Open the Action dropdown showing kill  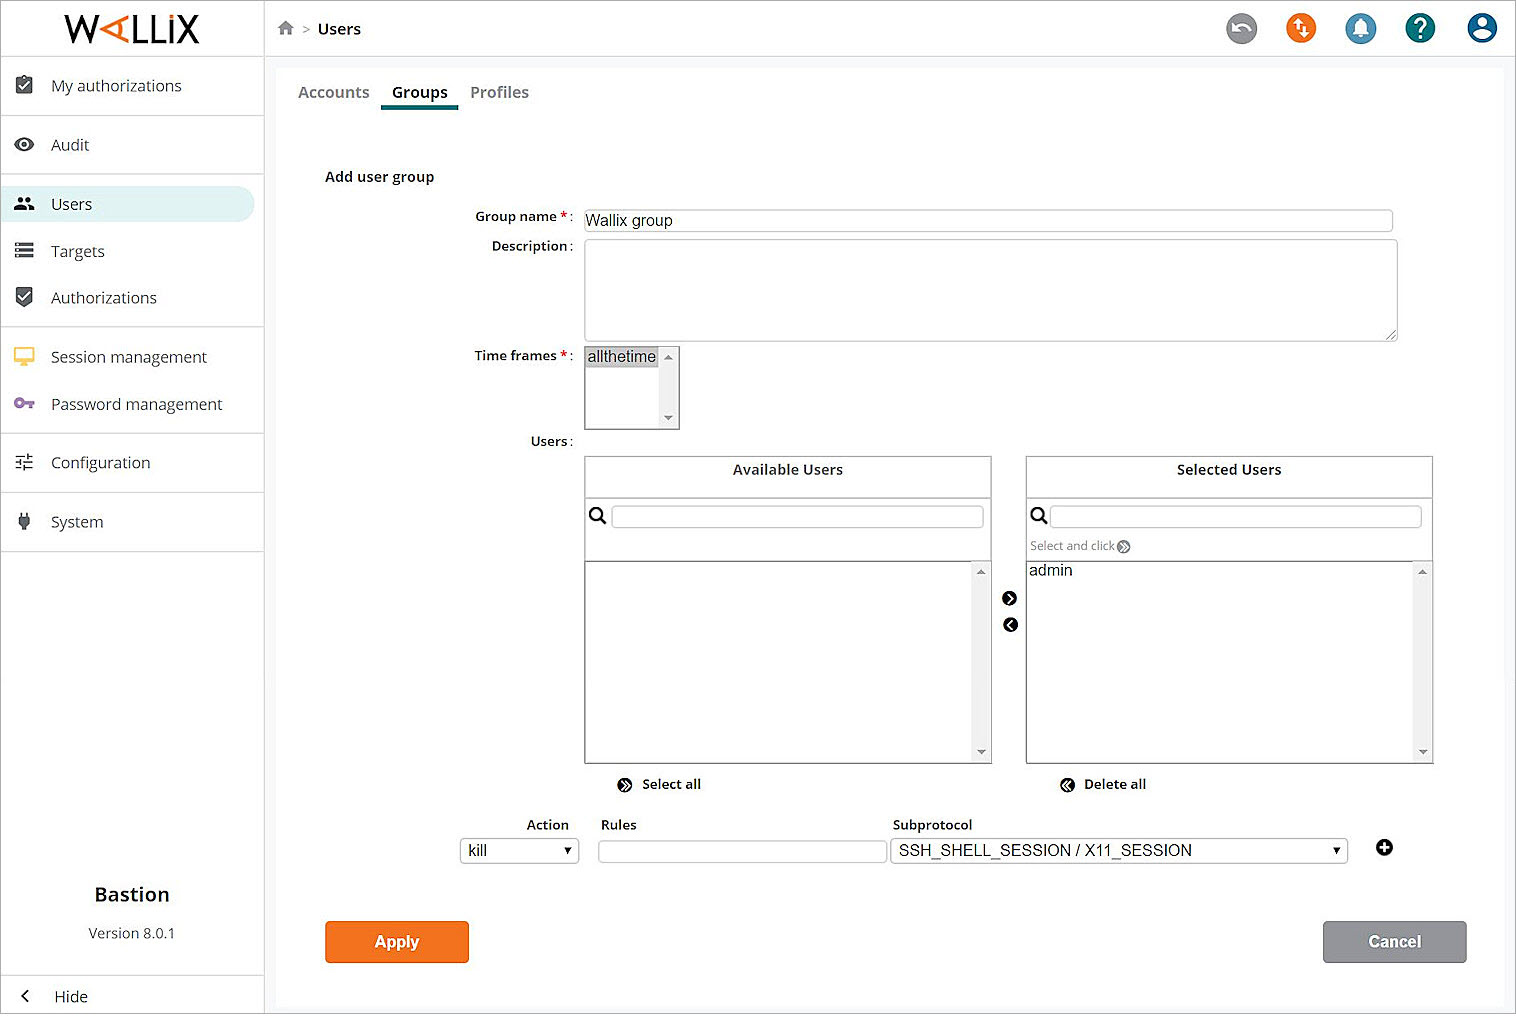(519, 850)
